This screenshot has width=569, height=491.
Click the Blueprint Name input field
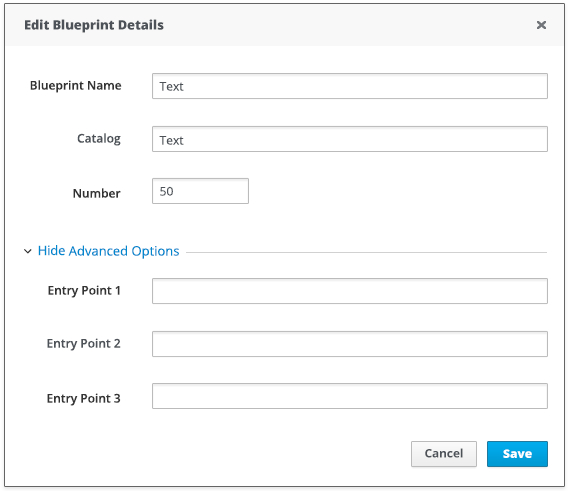click(350, 86)
